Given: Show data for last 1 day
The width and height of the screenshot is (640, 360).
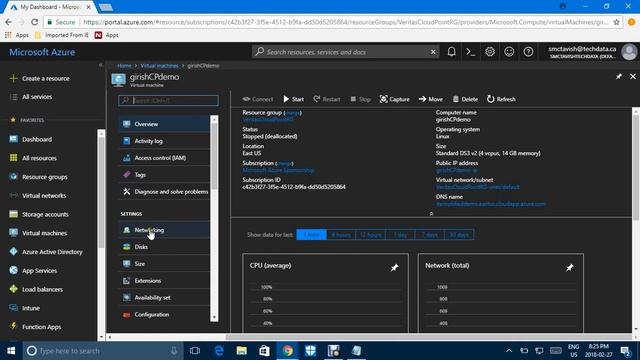Looking at the screenshot, I should (x=400, y=235).
